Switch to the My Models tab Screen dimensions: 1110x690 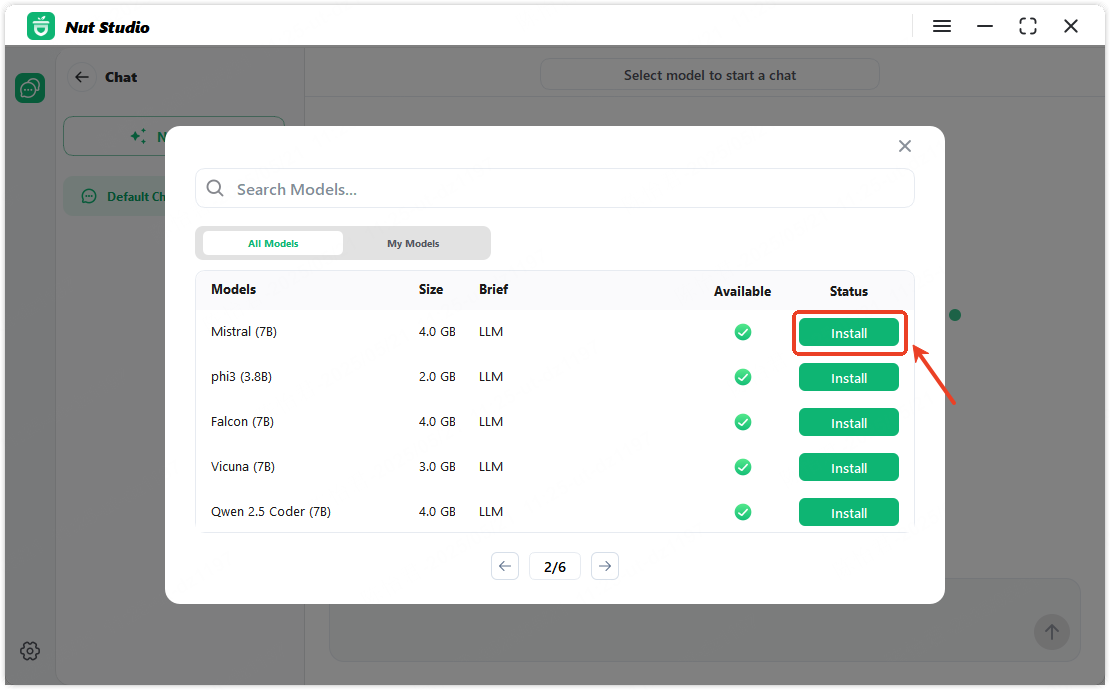[x=413, y=243]
